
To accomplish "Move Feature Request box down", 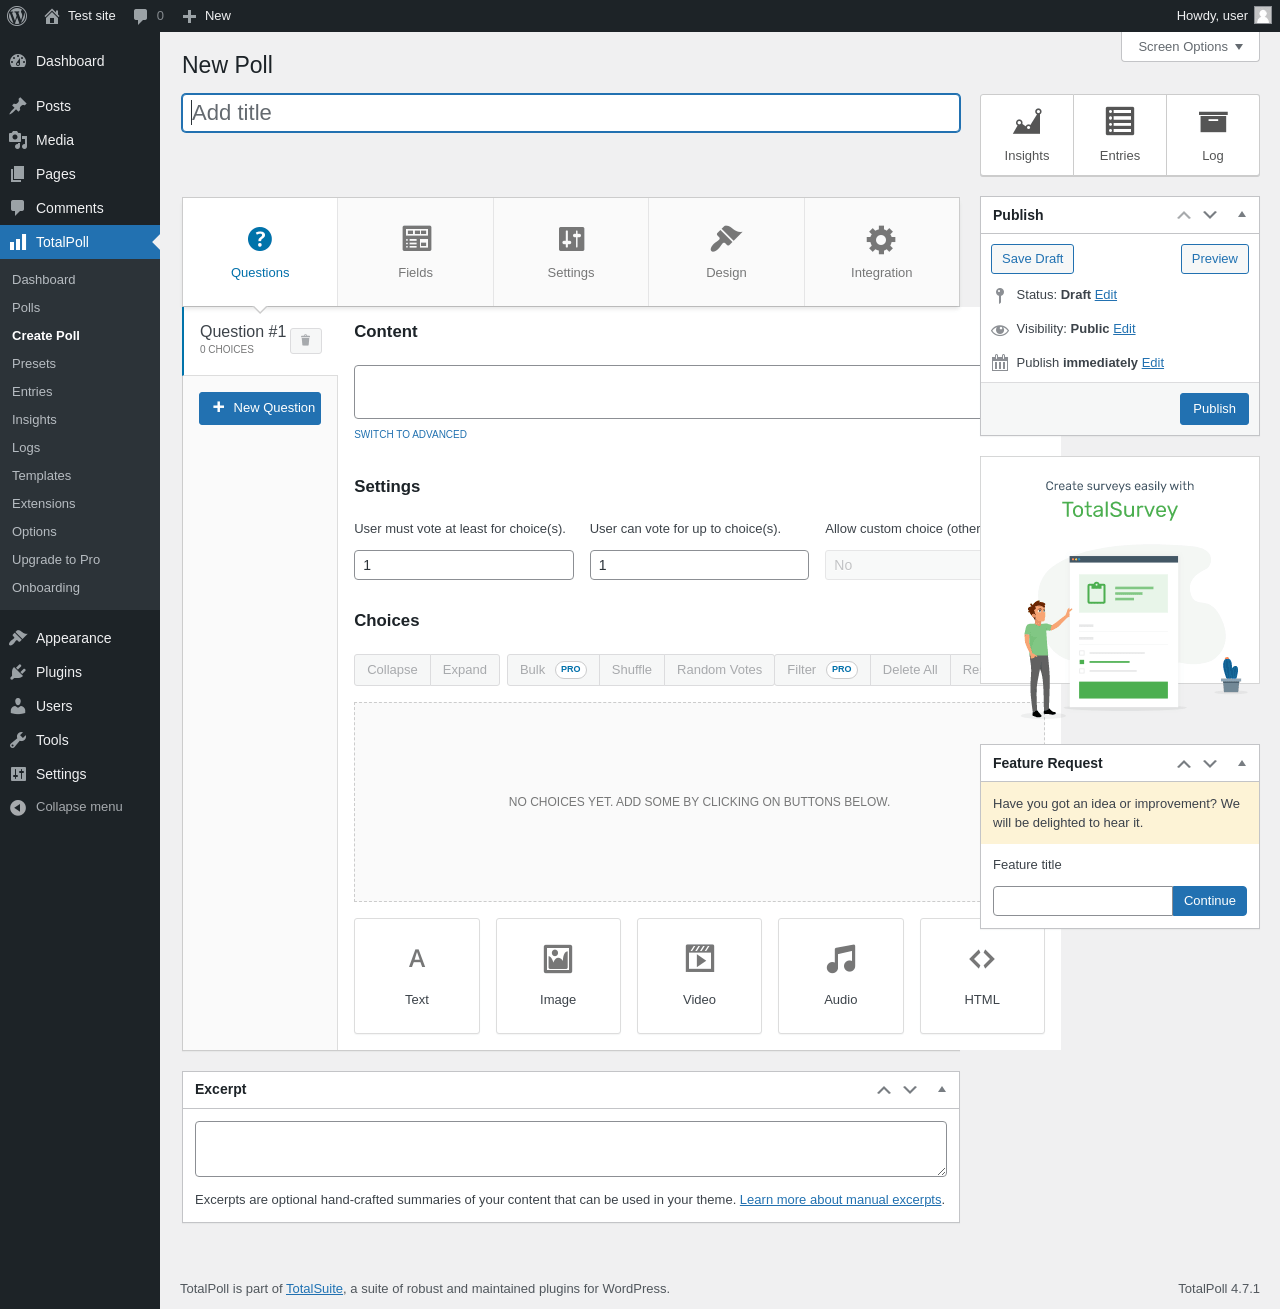I will click(x=1210, y=763).
